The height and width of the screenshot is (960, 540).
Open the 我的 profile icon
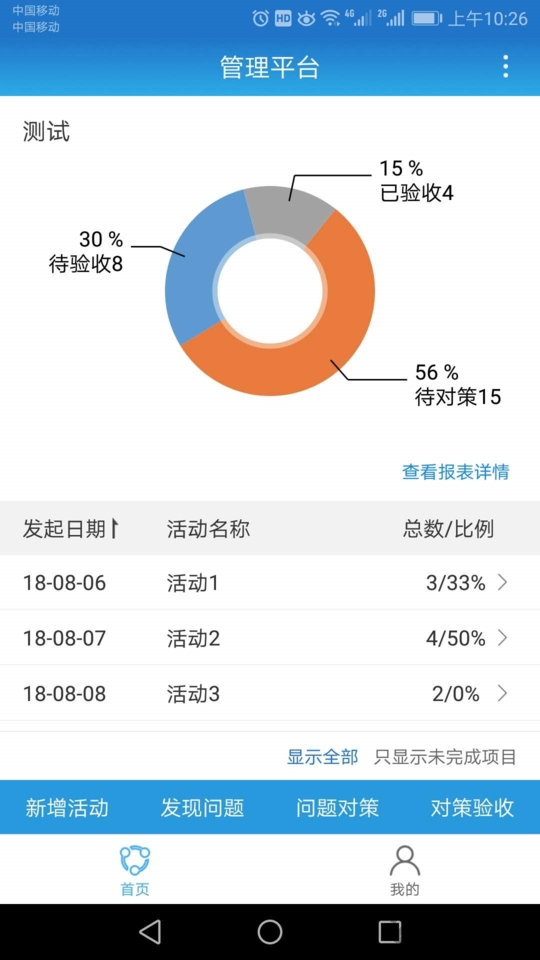tap(405, 861)
